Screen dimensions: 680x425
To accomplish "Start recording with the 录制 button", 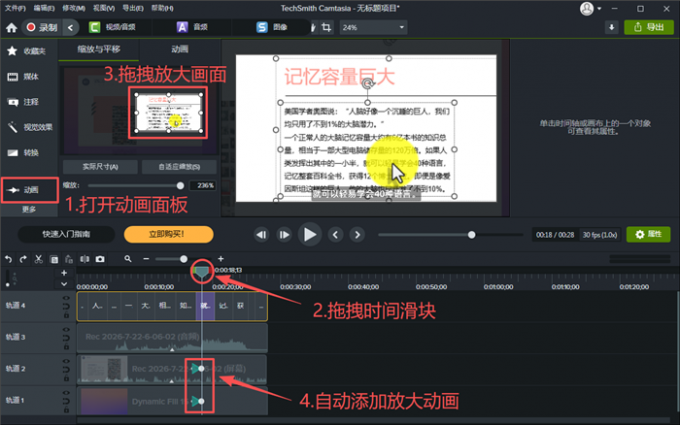I will (x=42, y=27).
